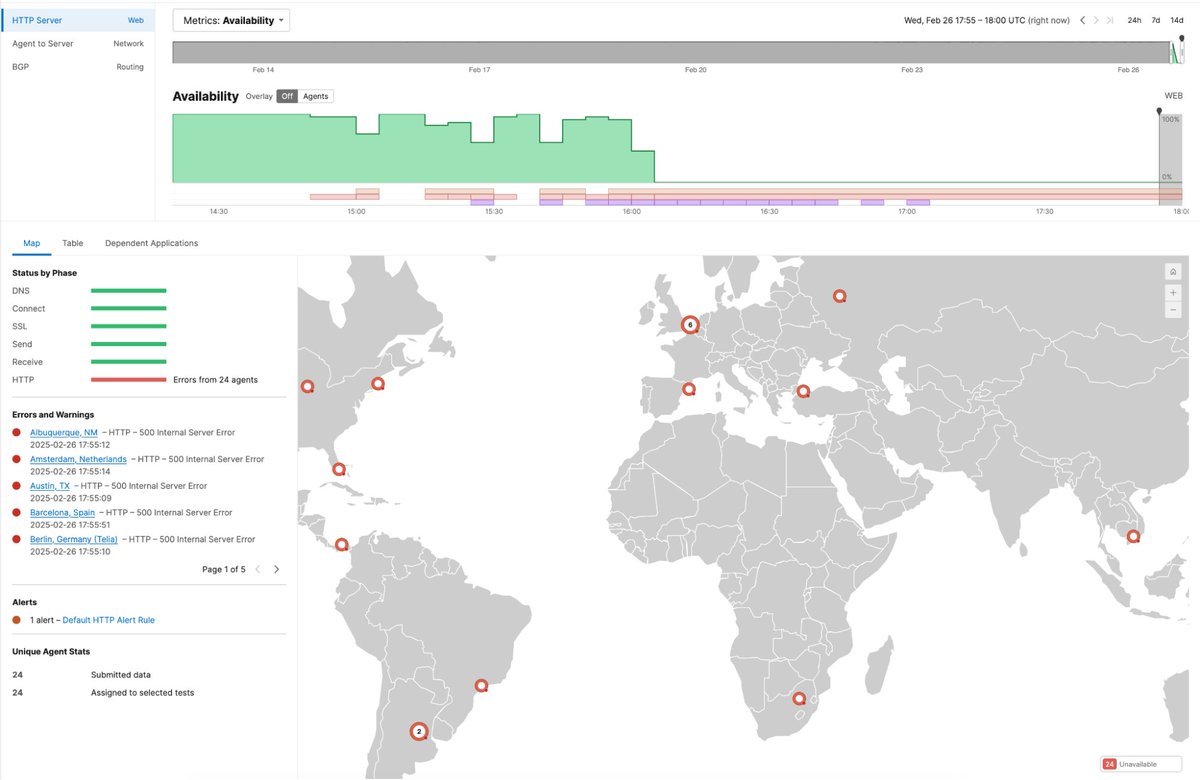
Task: Open the UK agent cluster marked 6
Action: (x=689, y=324)
